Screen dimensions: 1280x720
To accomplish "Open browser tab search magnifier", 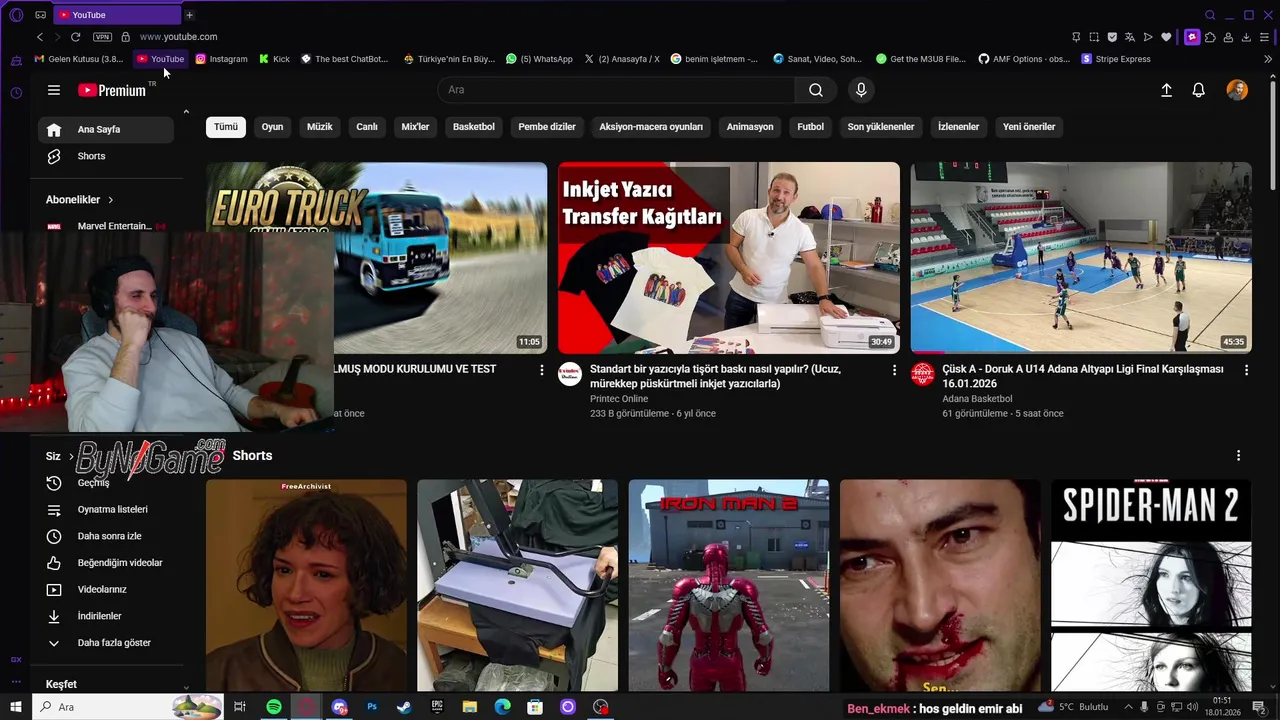I will click(x=1210, y=15).
